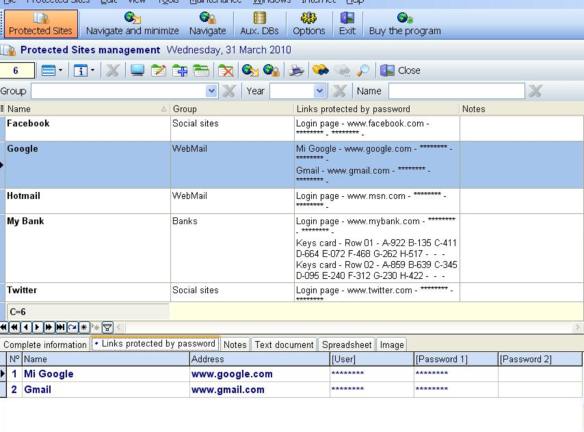Click the edit record pencil icon

click(159, 70)
